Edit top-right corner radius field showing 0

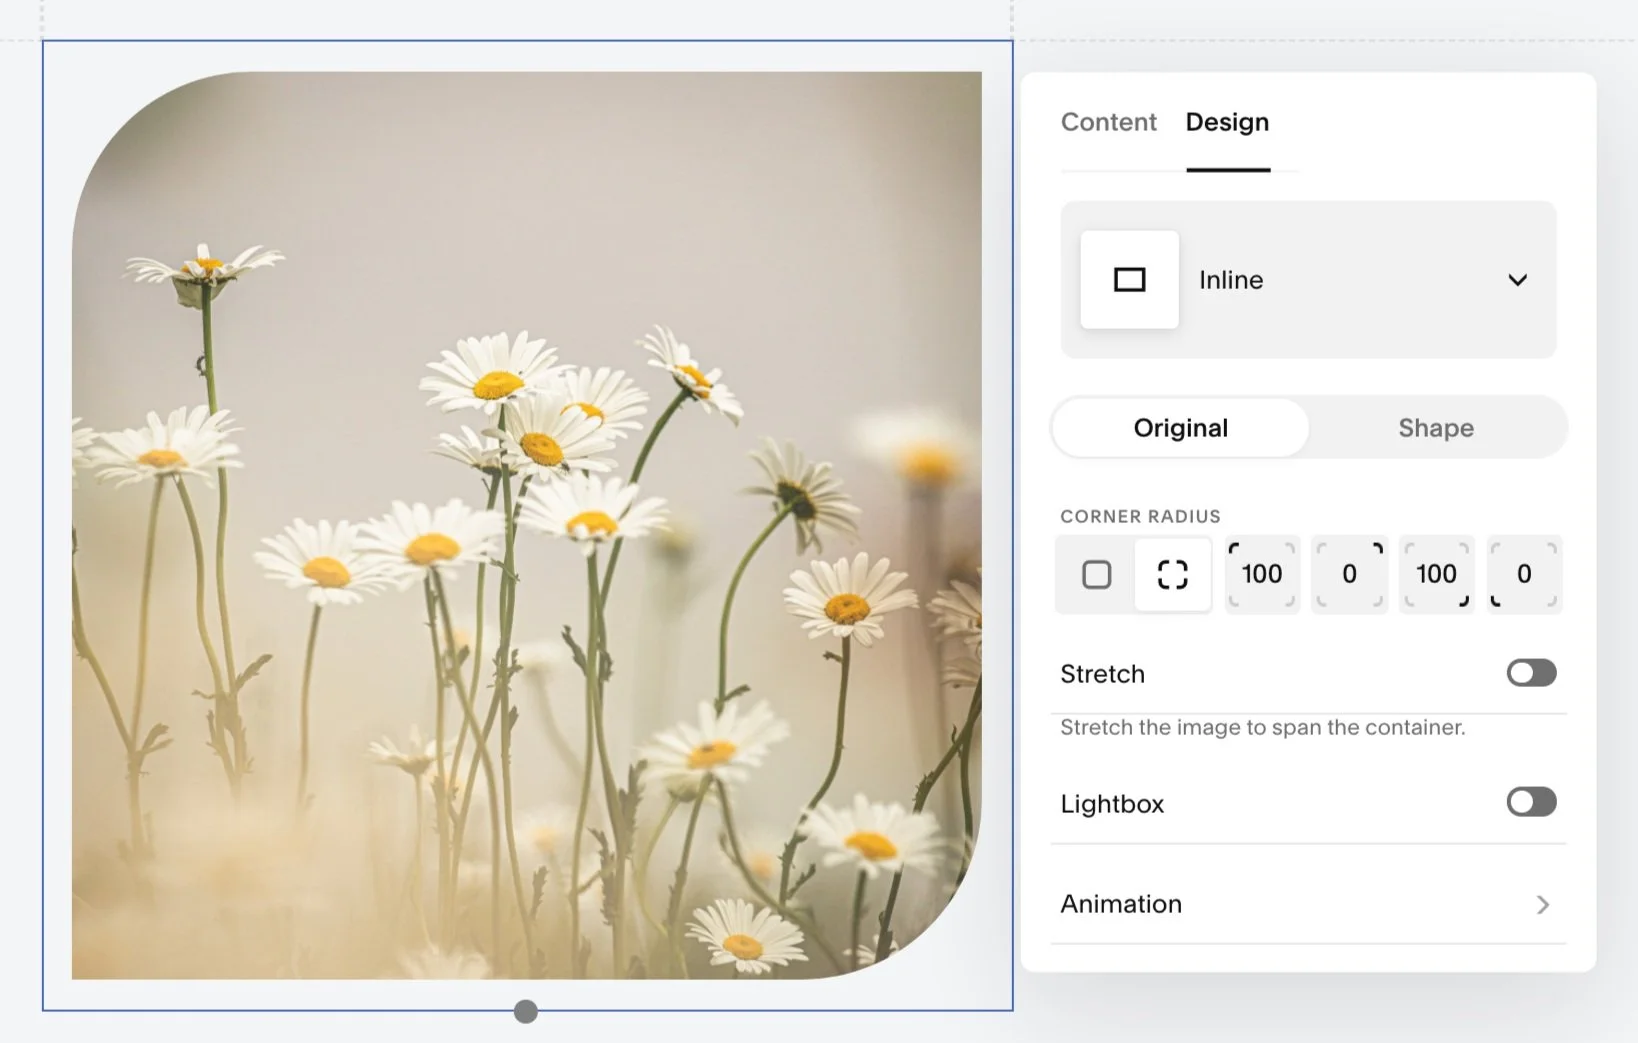[x=1349, y=574]
